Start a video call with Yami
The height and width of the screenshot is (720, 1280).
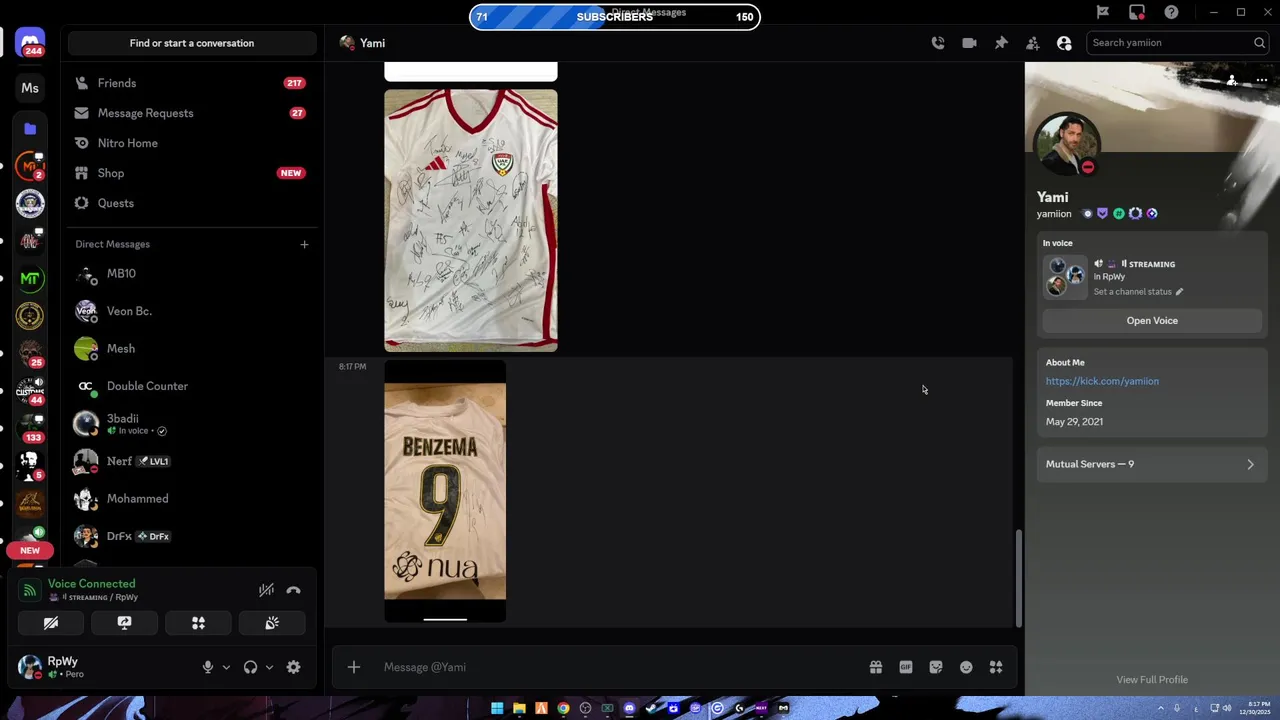(969, 43)
